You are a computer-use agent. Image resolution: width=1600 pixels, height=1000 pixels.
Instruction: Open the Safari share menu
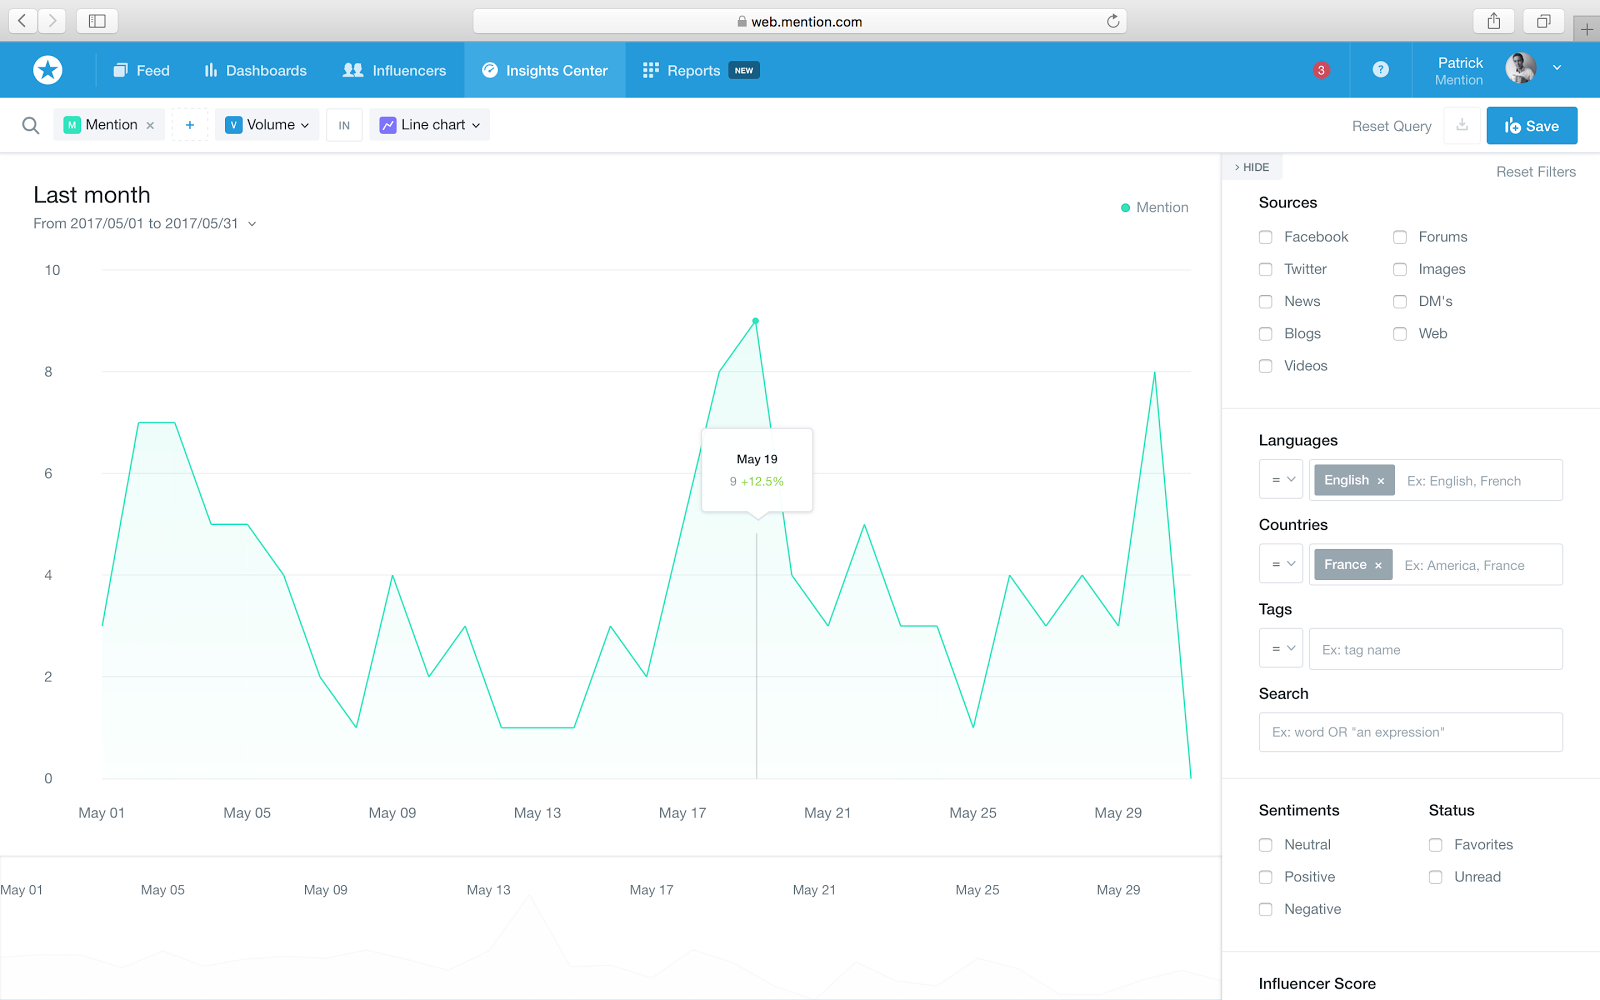pyautogui.click(x=1494, y=21)
